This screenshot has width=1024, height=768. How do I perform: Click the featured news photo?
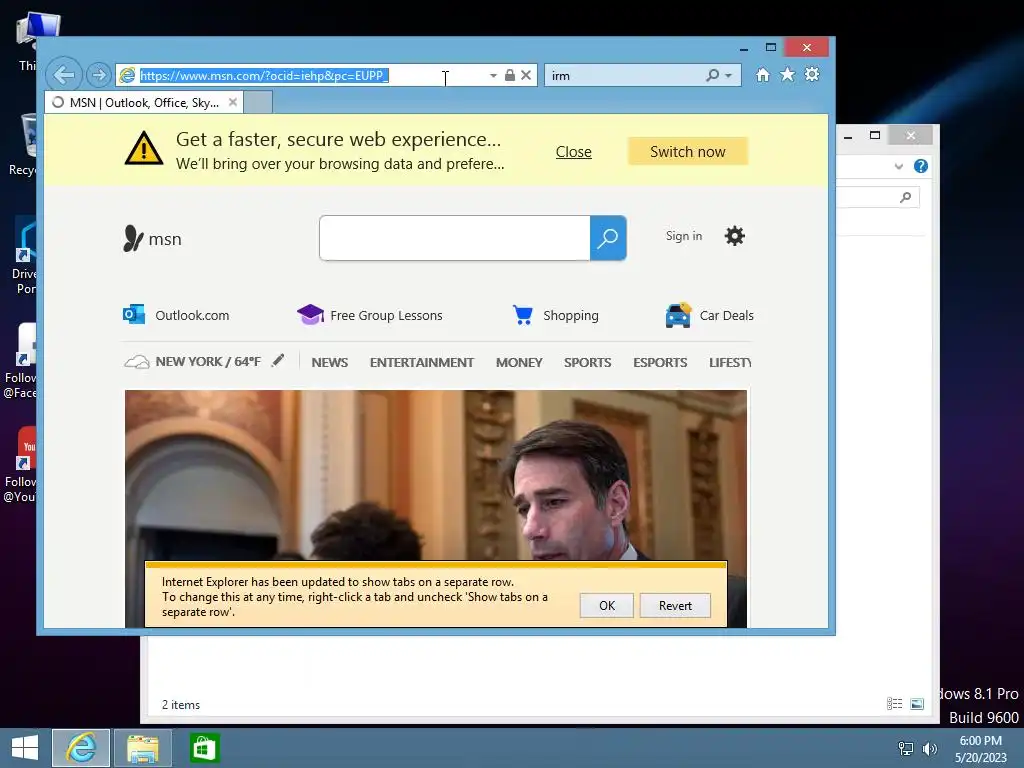[x=436, y=474]
